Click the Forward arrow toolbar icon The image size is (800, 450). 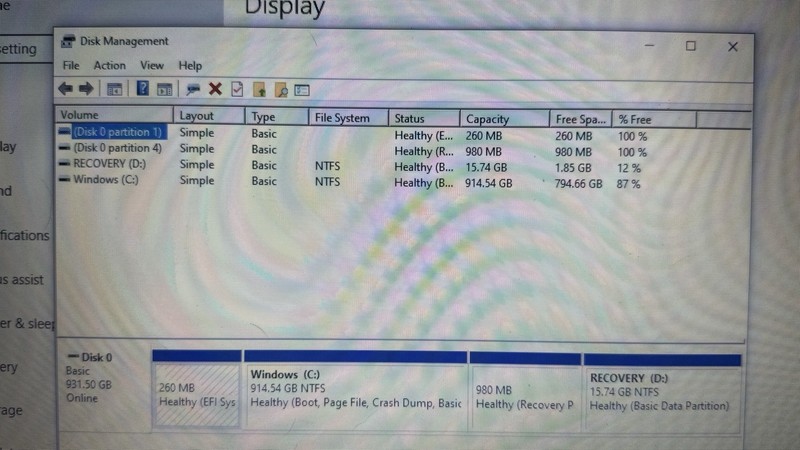click(86, 89)
